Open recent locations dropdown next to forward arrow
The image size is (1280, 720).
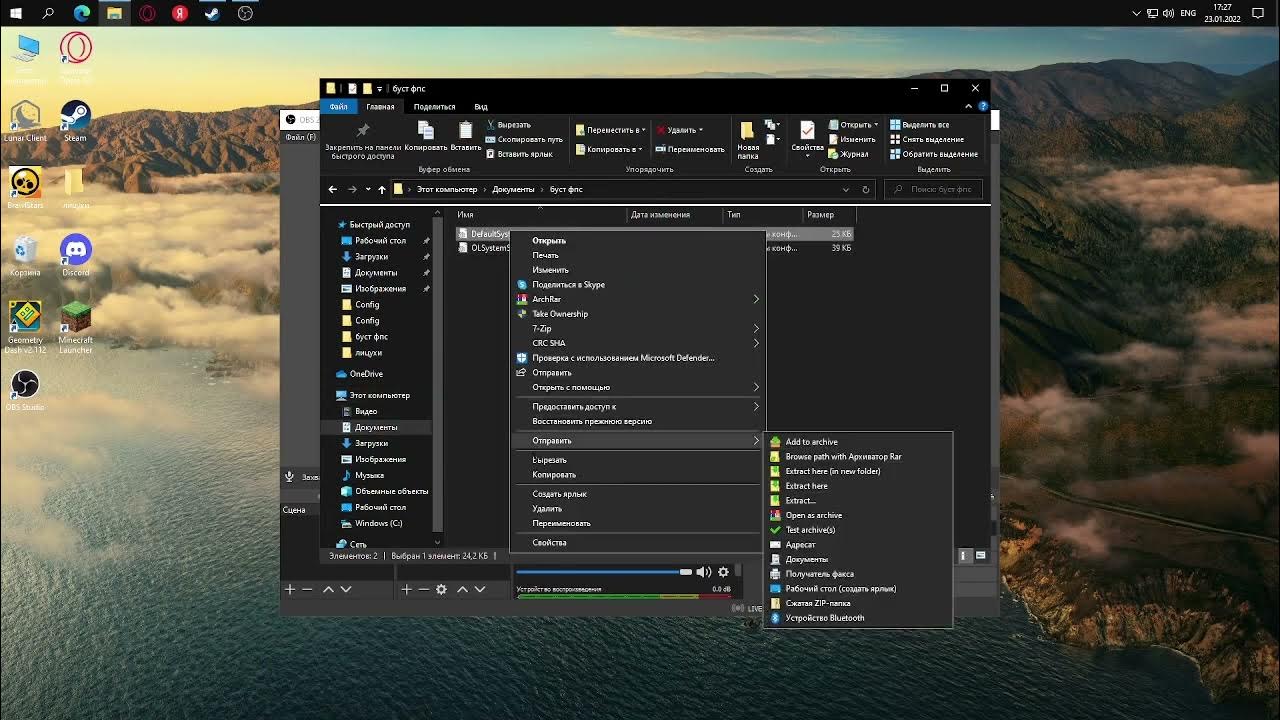tap(368, 189)
